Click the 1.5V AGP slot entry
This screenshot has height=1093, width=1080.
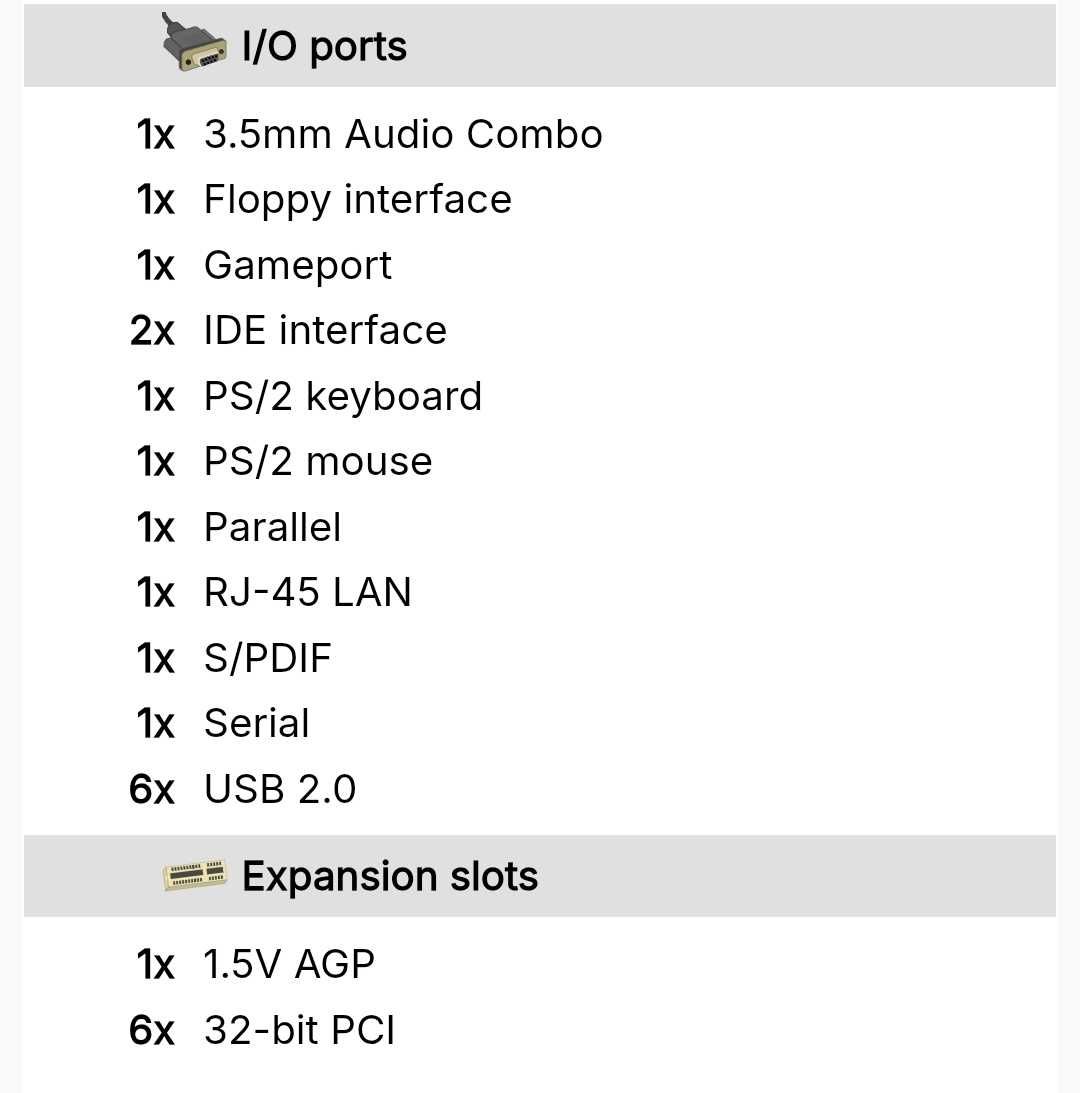pos(289,965)
